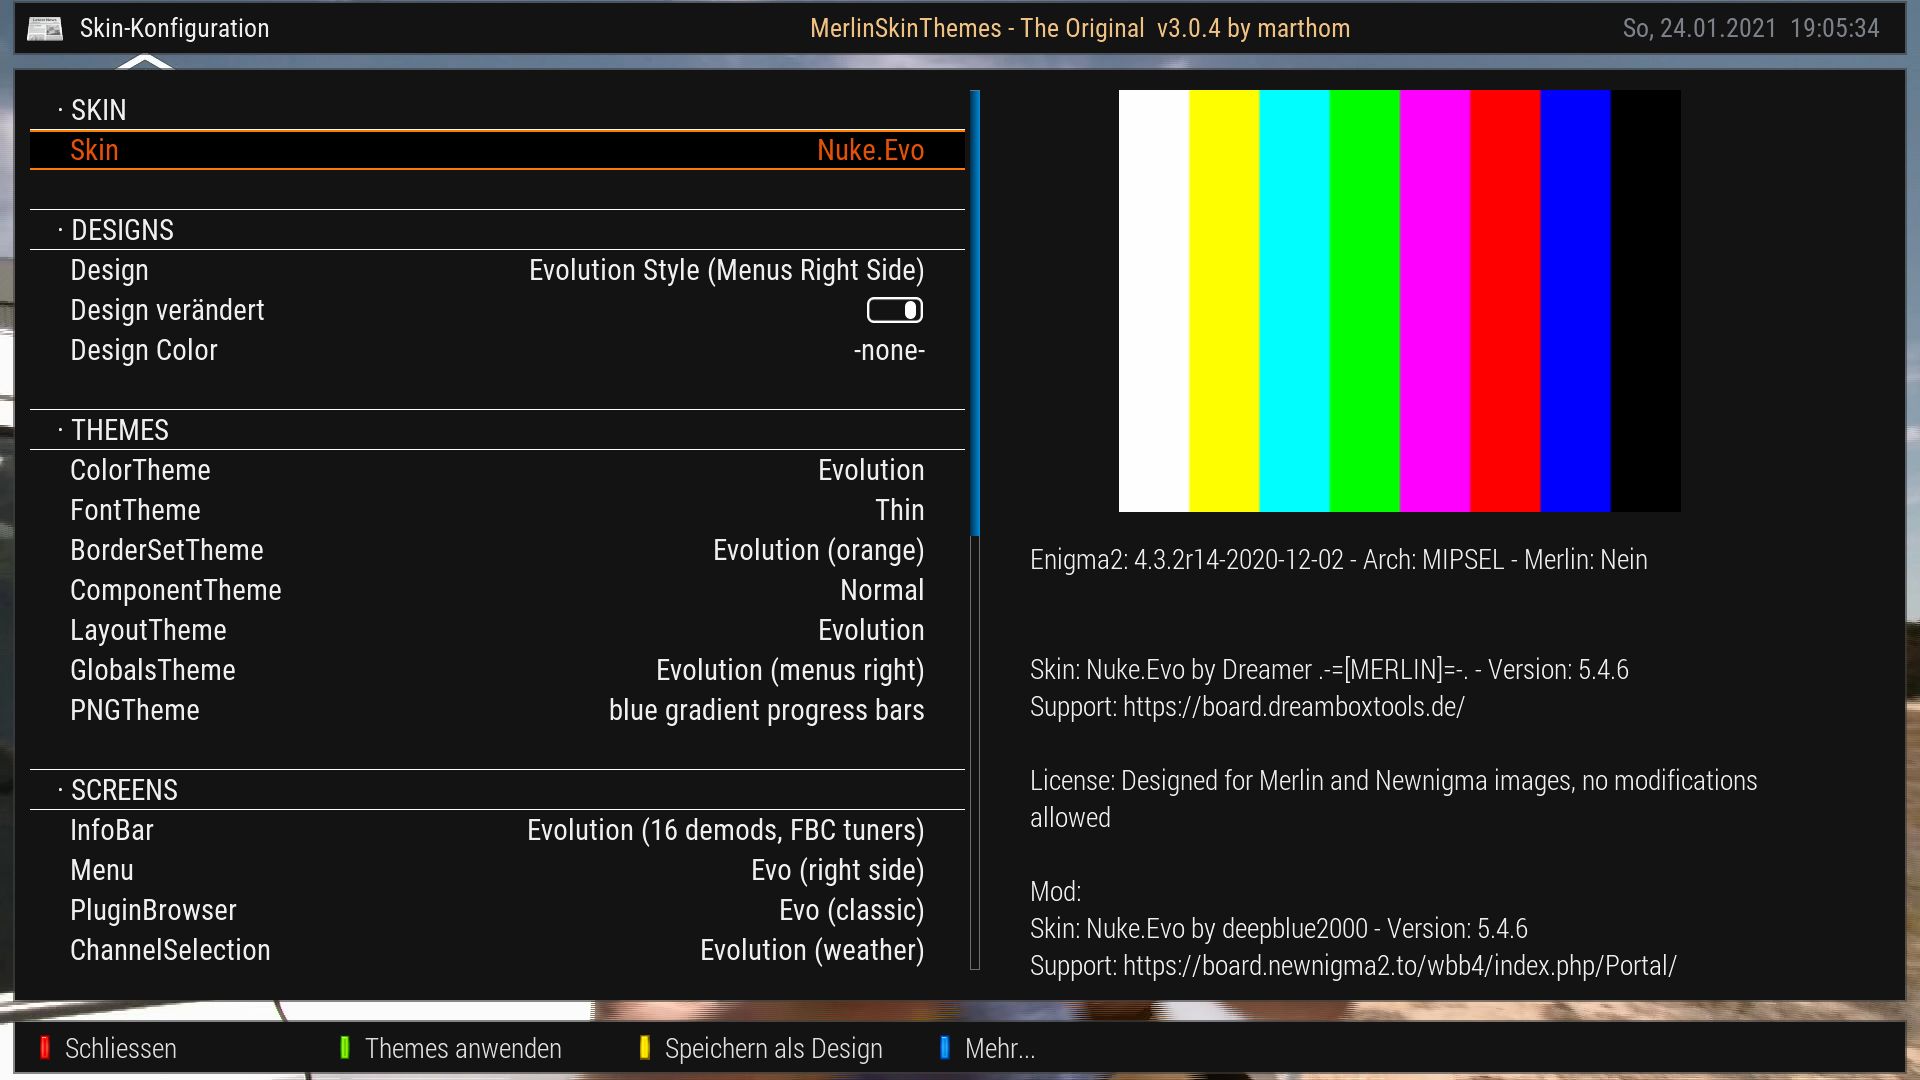1920x1080 pixels.
Task: Click 'Evo (classic)' value
Action: (851, 910)
